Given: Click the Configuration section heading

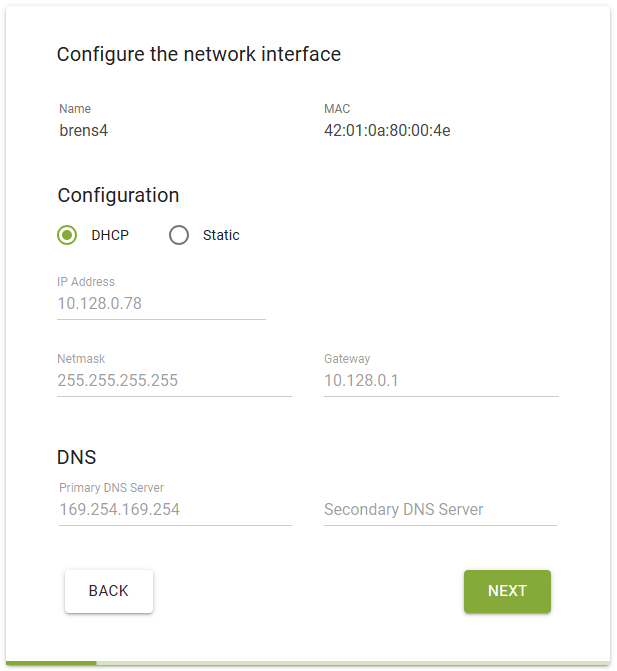Looking at the screenshot, I should 118,195.
